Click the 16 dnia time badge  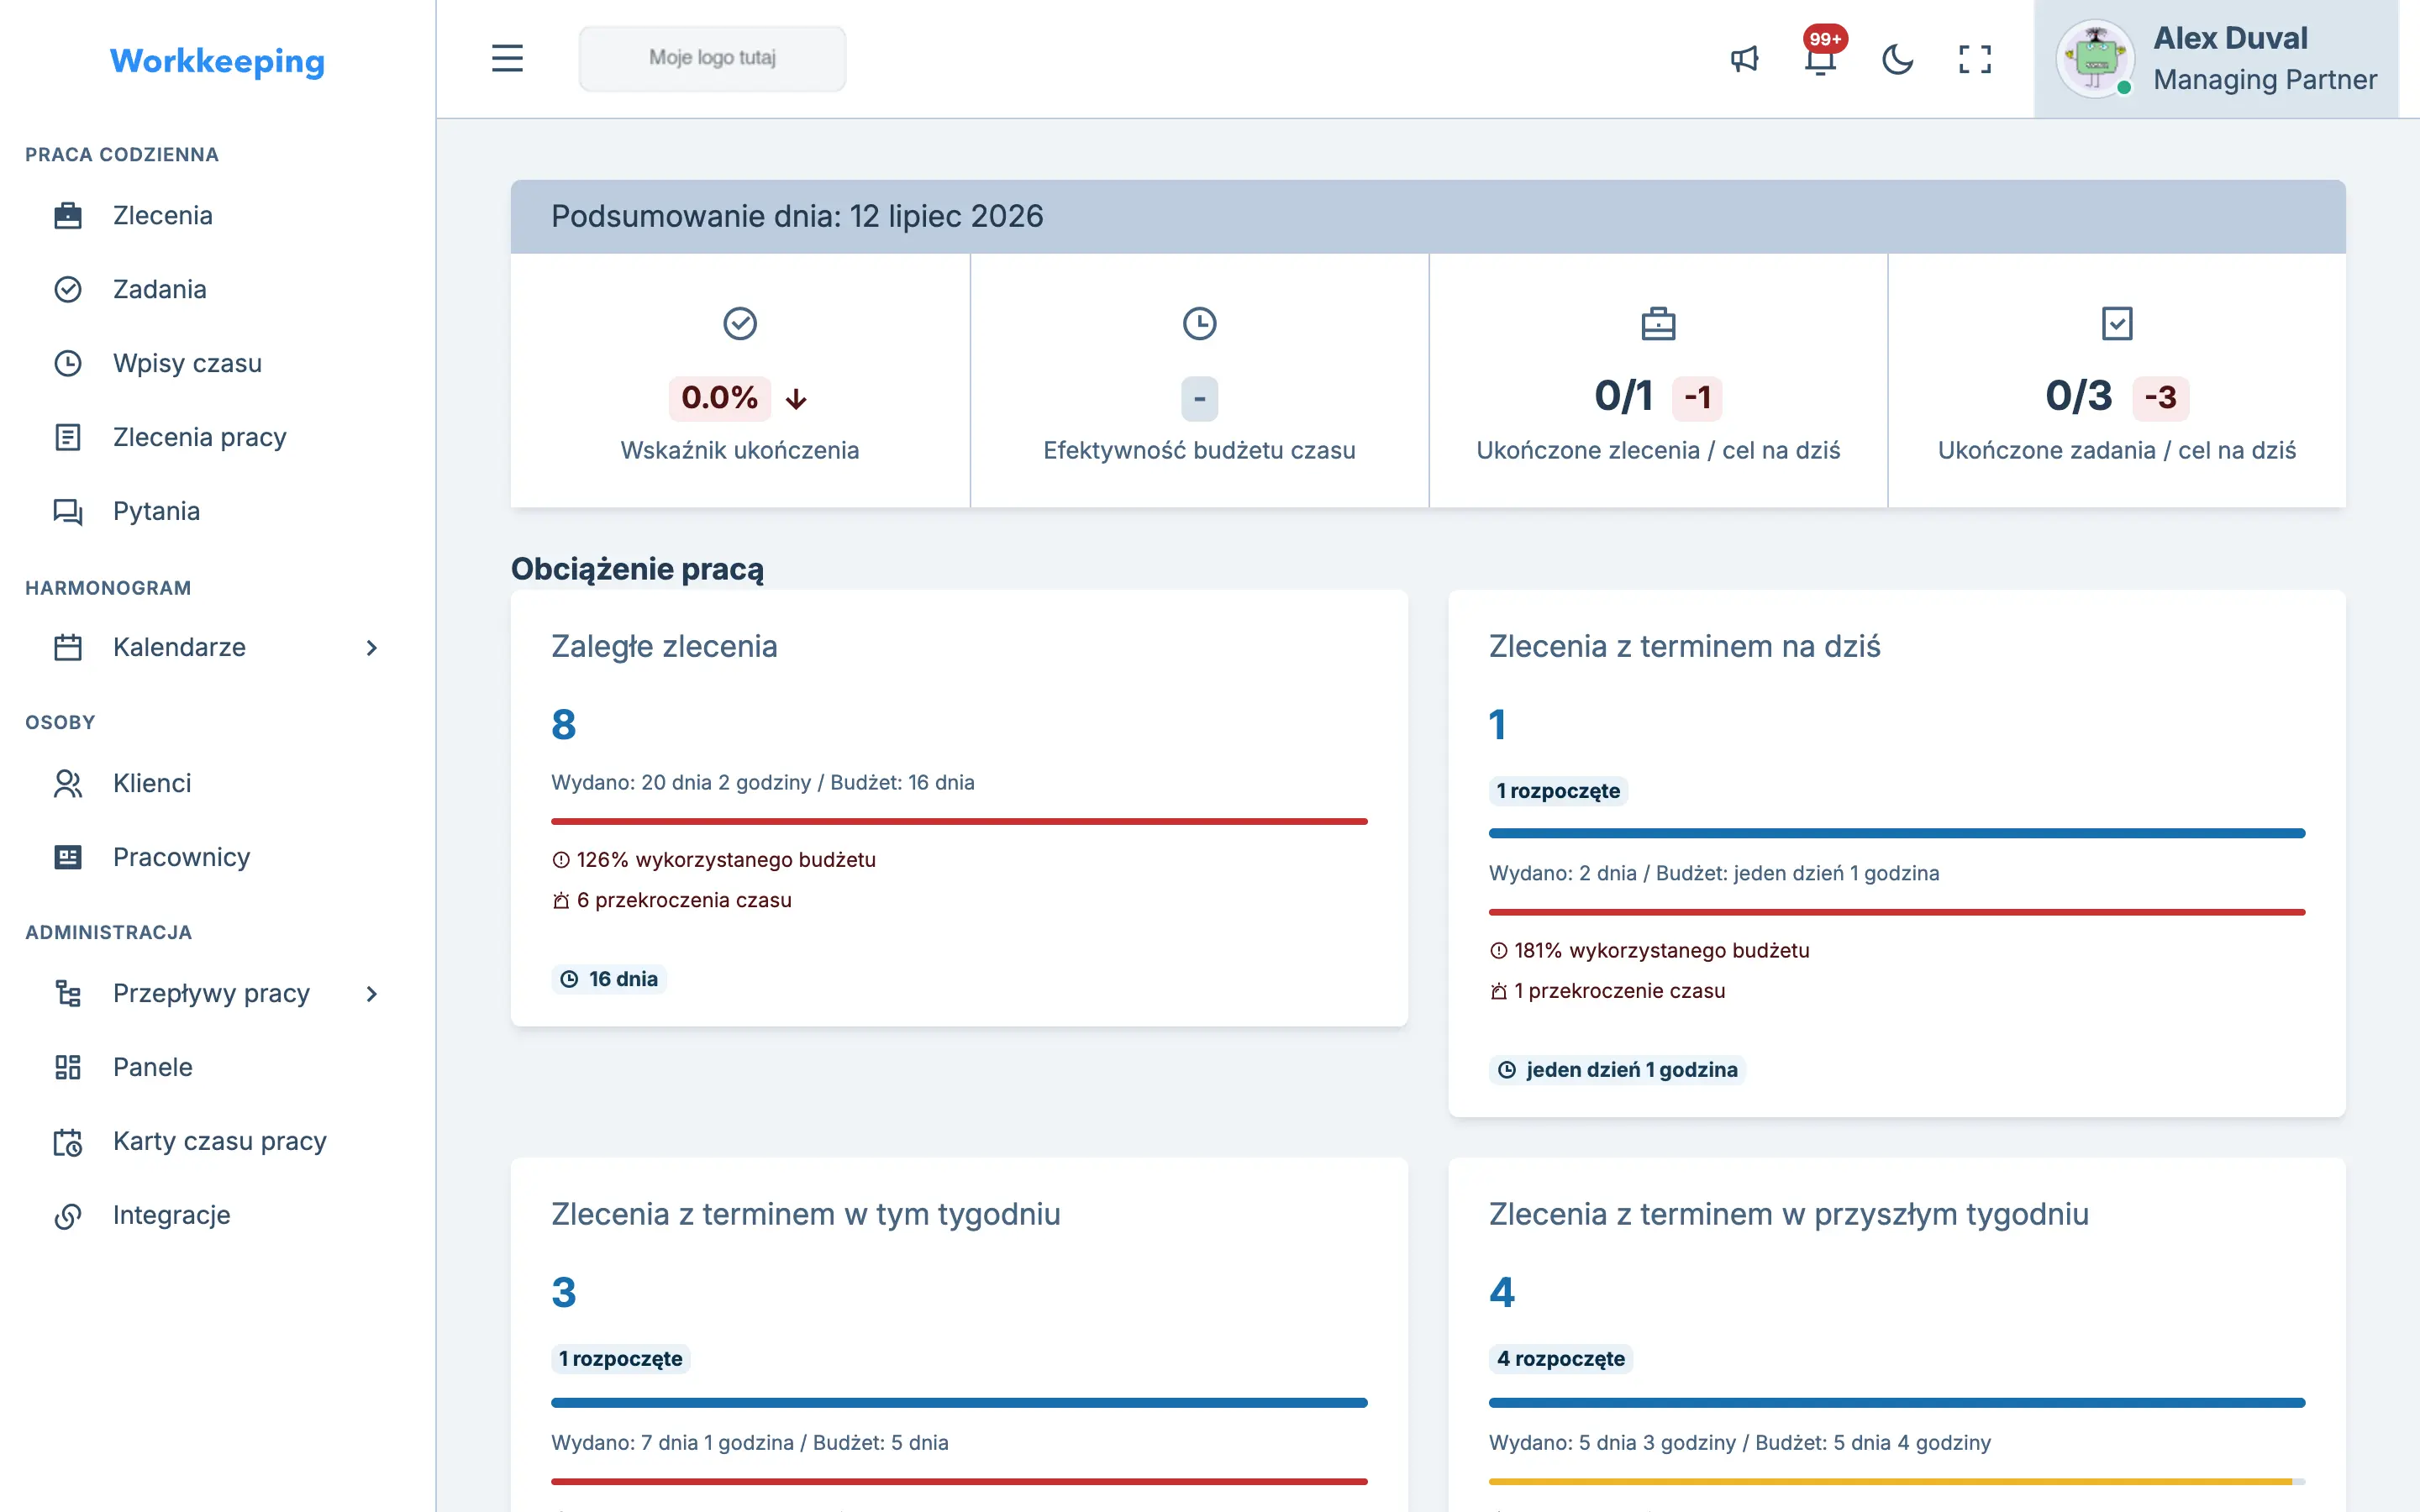609,979
